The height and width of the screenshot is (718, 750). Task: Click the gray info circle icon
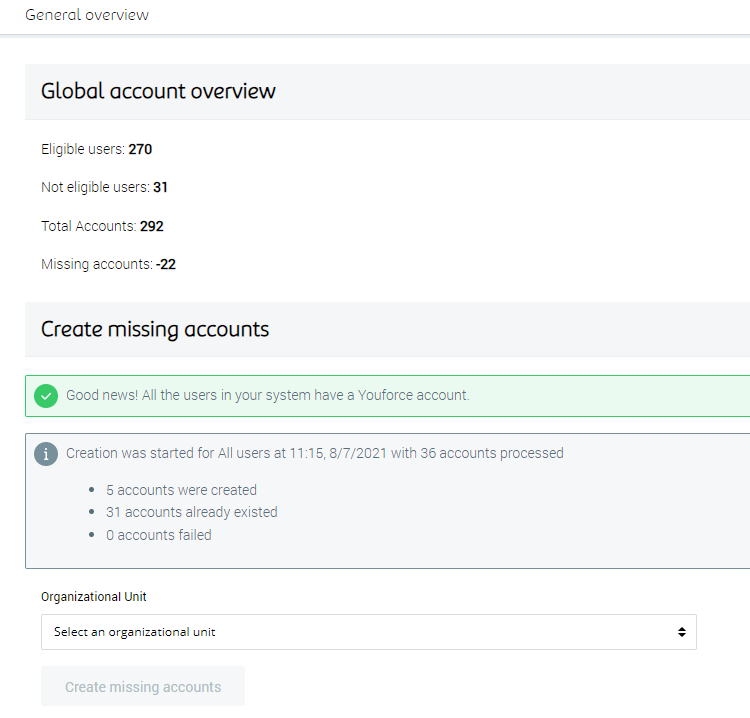coord(46,454)
